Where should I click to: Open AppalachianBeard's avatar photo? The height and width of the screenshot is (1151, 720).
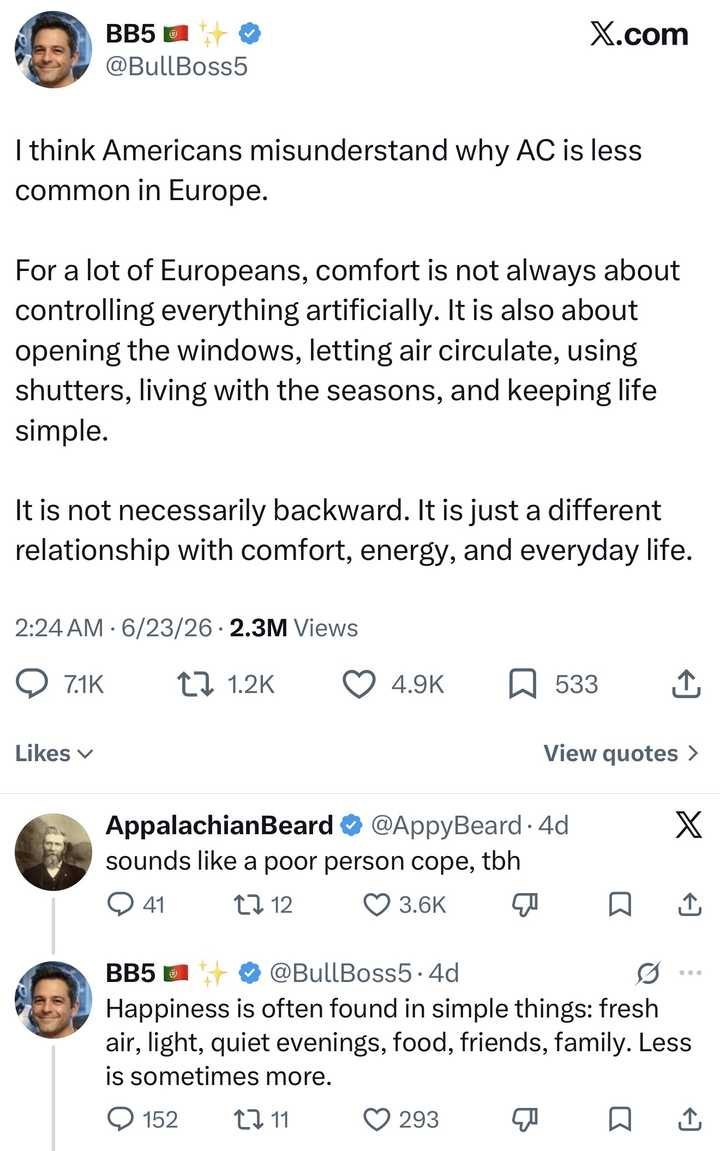coord(54,852)
